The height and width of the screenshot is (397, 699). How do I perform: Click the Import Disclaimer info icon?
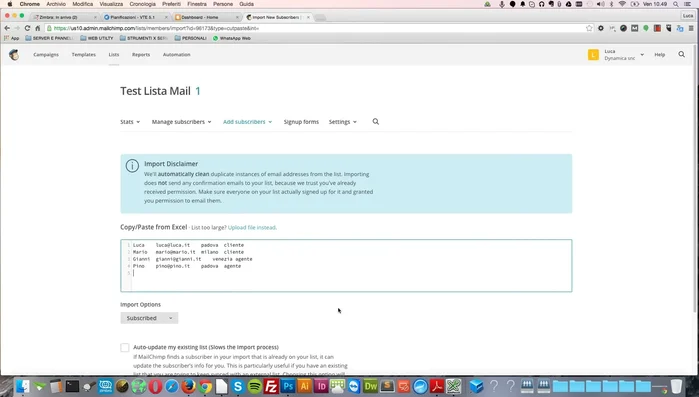pos(132,166)
